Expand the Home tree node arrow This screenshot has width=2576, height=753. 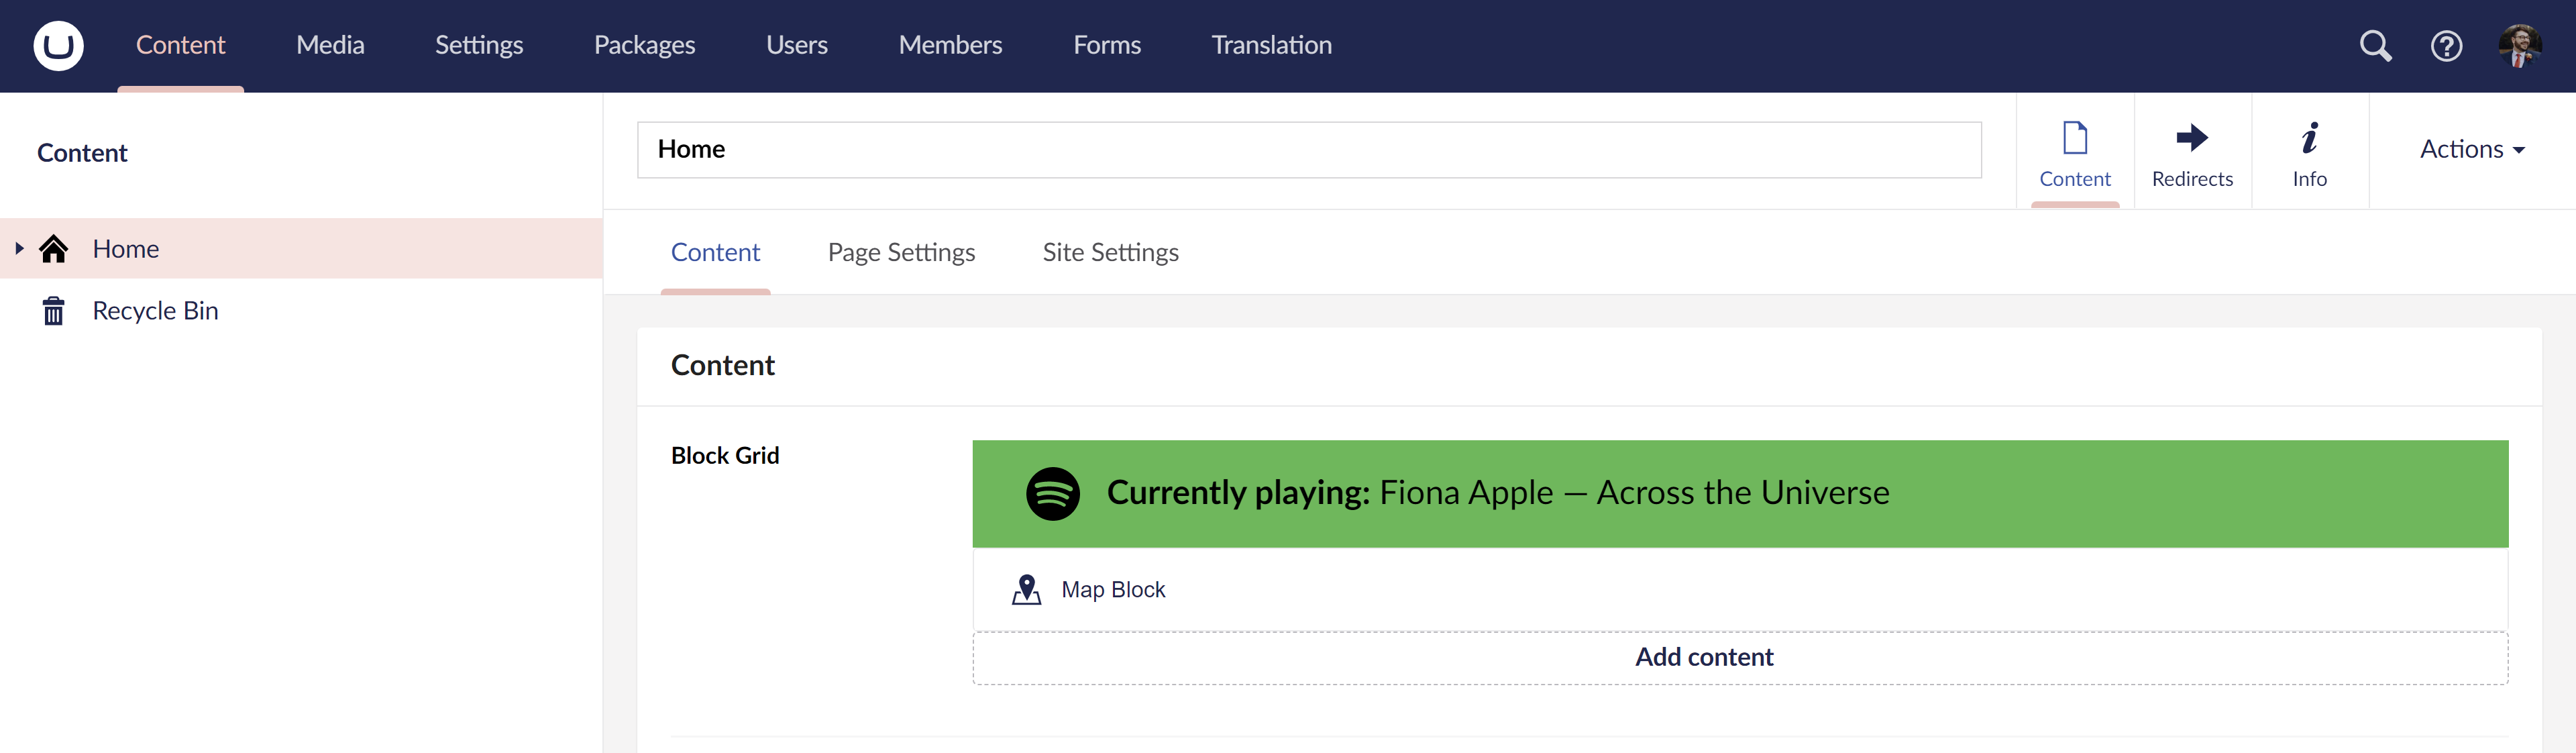(x=19, y=248)
